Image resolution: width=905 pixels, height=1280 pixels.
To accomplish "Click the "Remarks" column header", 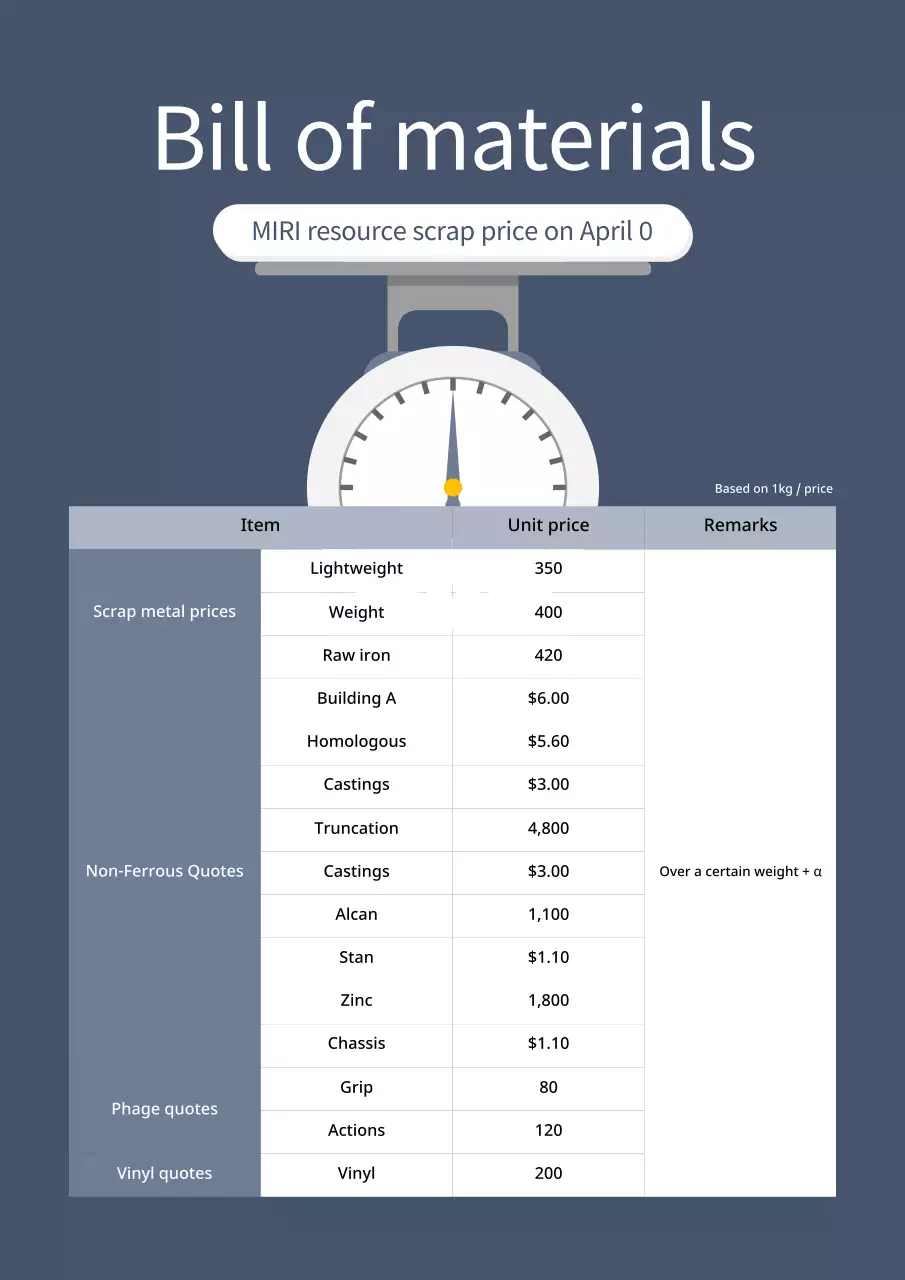I will [740, 526].
